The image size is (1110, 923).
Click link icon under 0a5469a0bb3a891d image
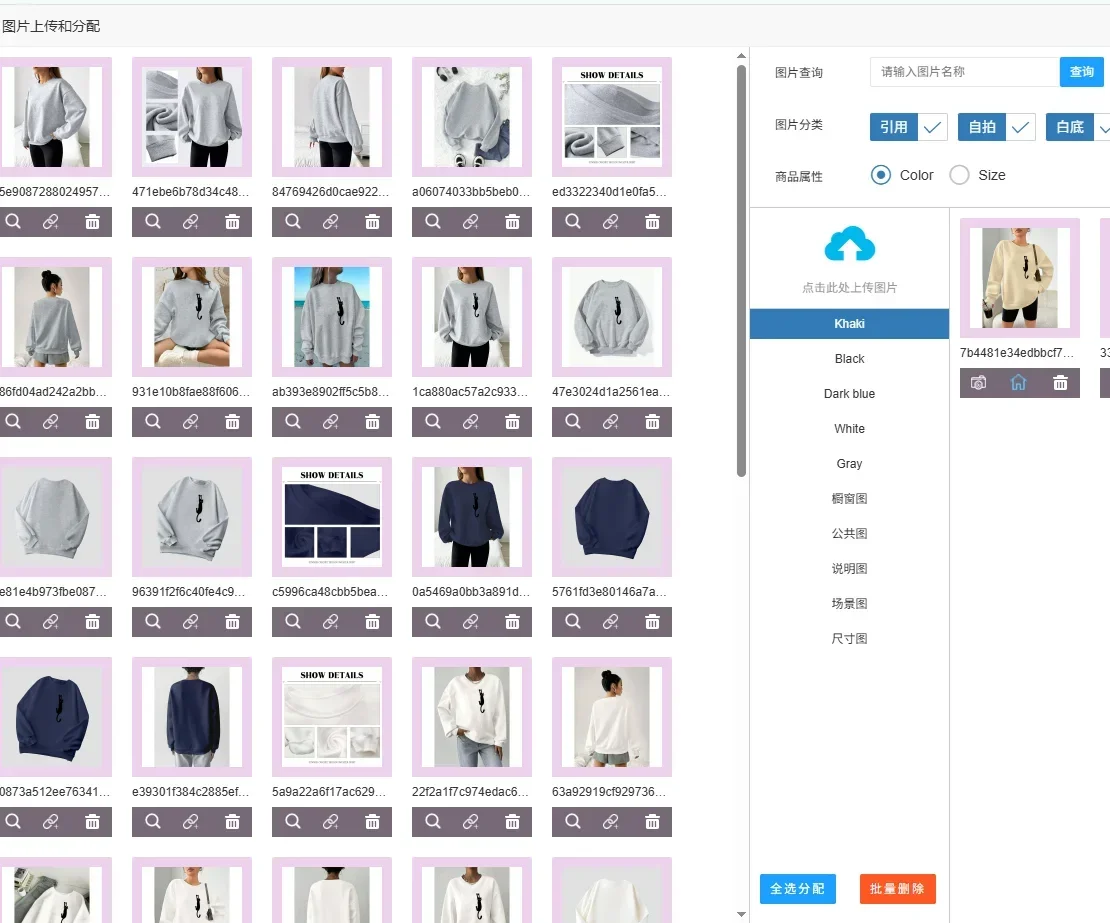pyautogui.click(x=471, y=621)
